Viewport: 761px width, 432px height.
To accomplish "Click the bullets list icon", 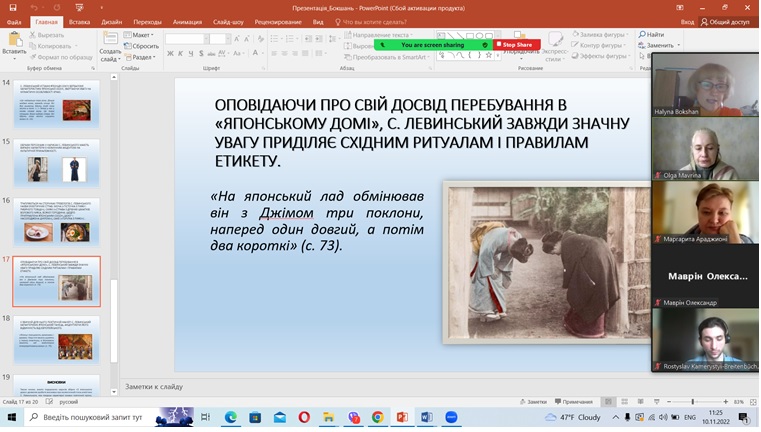I will (x=275, y=39).
